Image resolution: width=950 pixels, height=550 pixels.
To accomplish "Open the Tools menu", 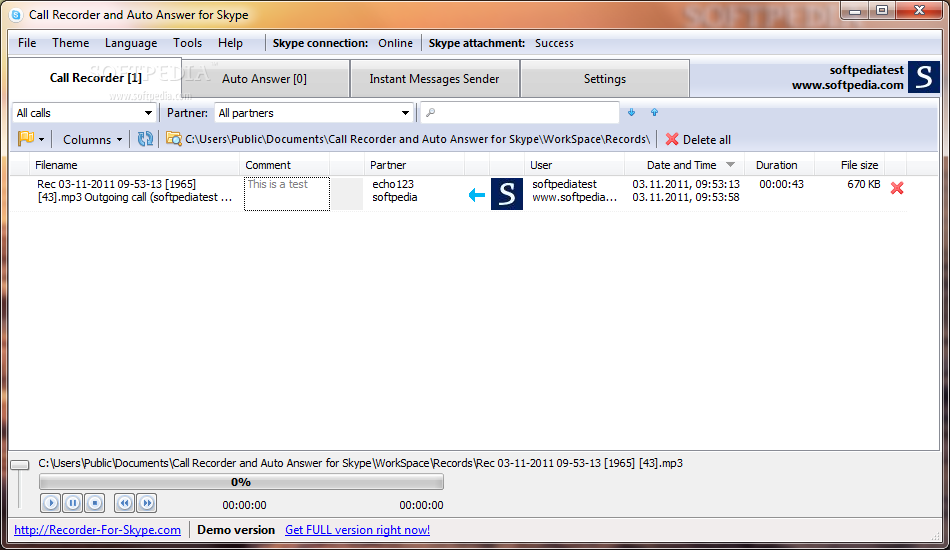I will click(187, 43).
